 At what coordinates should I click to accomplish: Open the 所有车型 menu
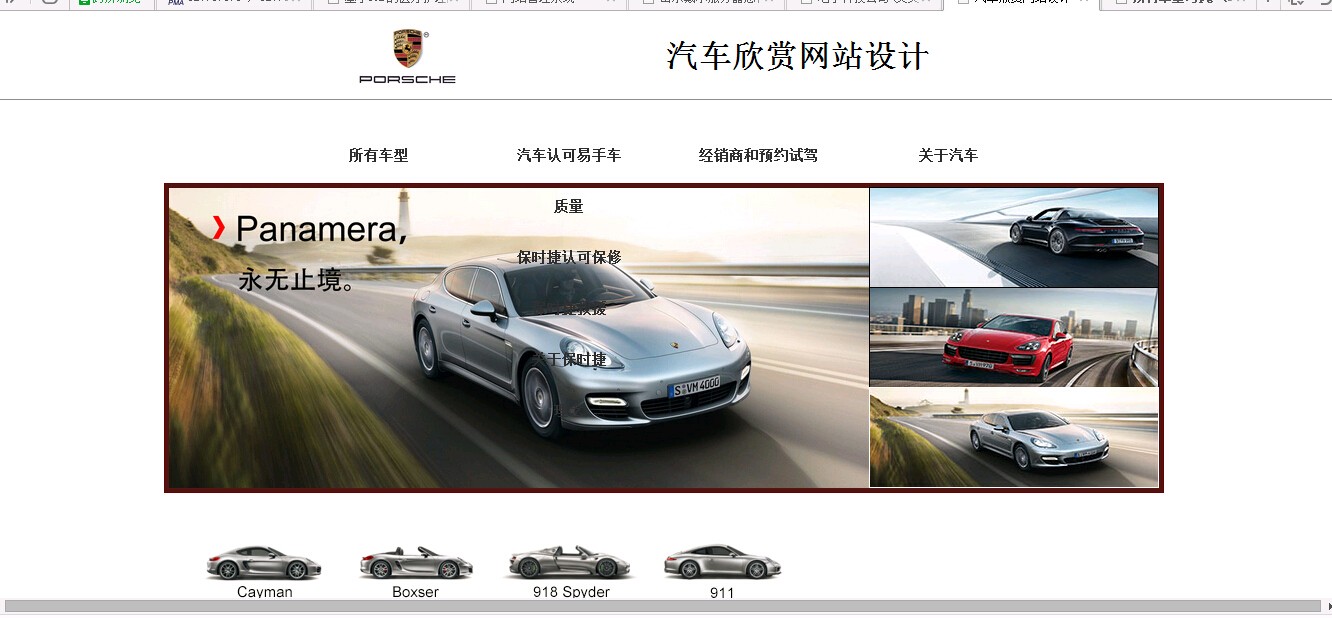tap(378, 155)
